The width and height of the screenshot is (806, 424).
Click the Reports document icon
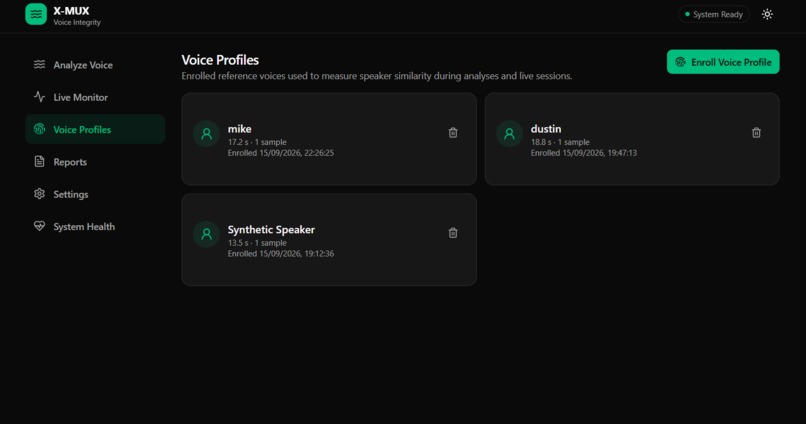tap(40, 161)
